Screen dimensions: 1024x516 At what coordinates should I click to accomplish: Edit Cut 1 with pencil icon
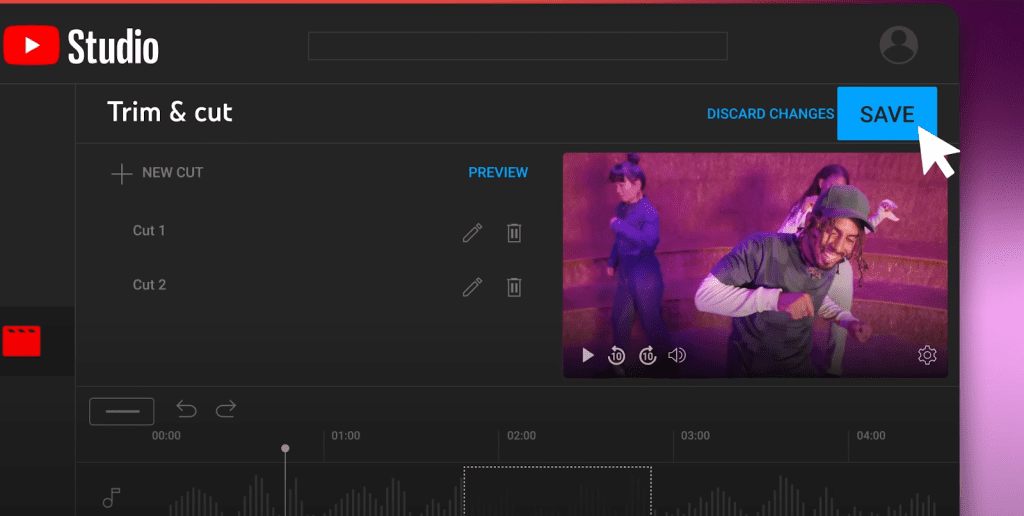pos(472,233)
